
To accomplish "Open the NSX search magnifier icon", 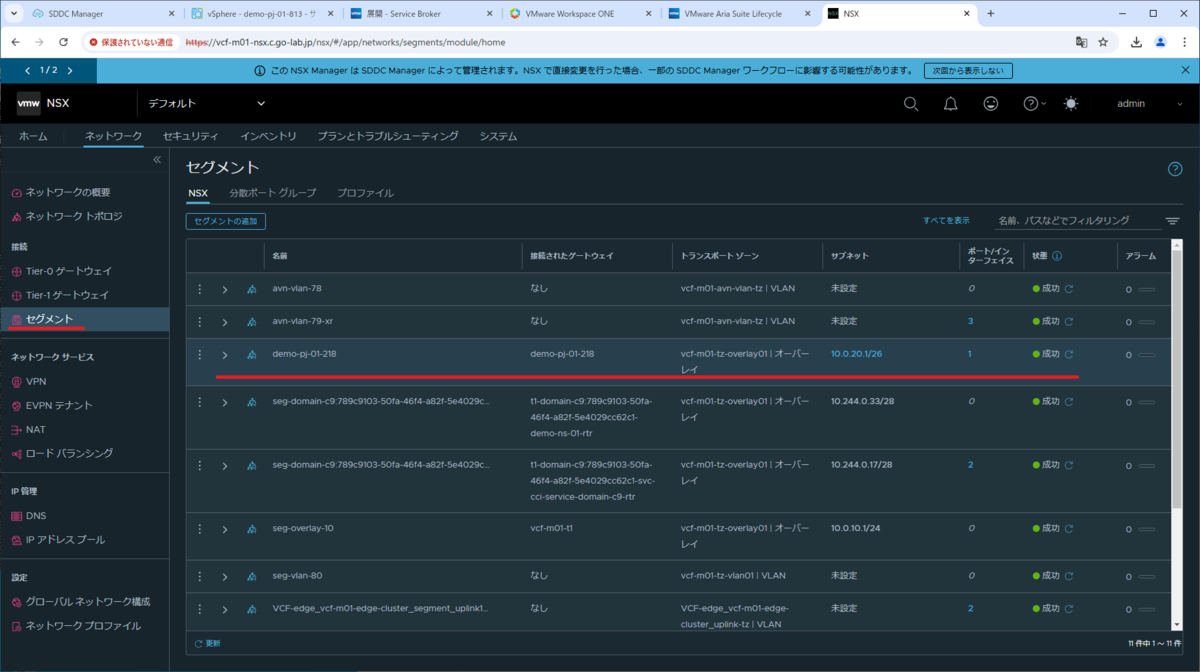I will [x=911, y=104].
